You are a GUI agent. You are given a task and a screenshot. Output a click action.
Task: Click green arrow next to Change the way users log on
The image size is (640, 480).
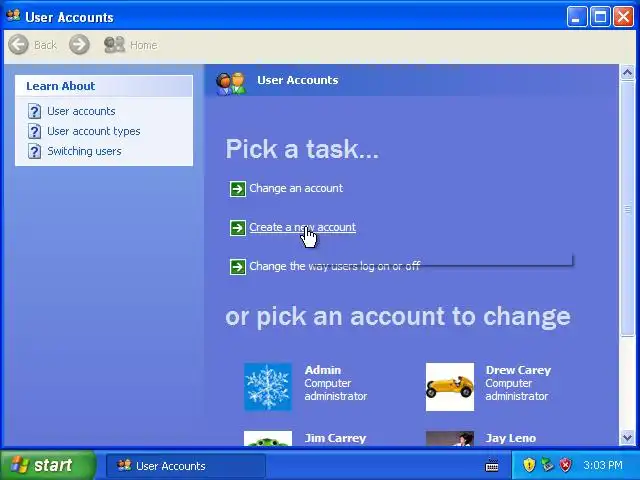tap(238, 267)
